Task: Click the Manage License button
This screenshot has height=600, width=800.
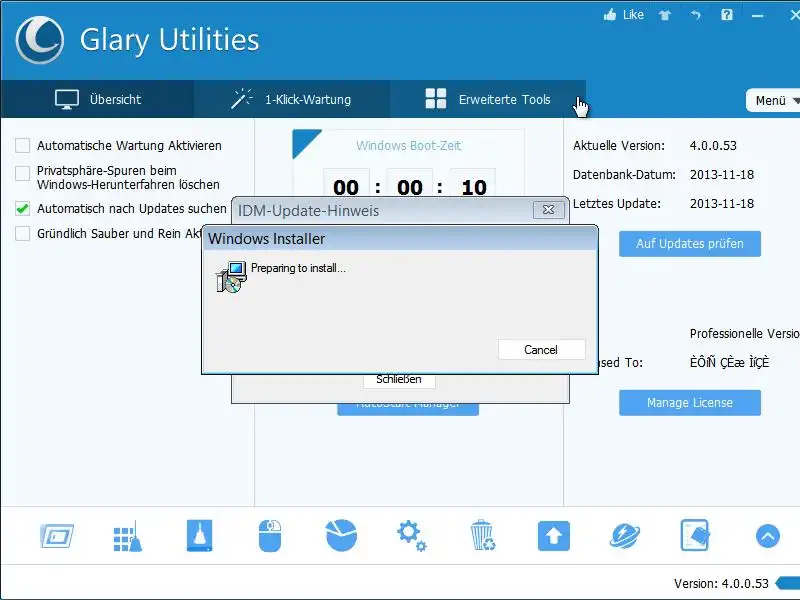Action: [690, 403]
